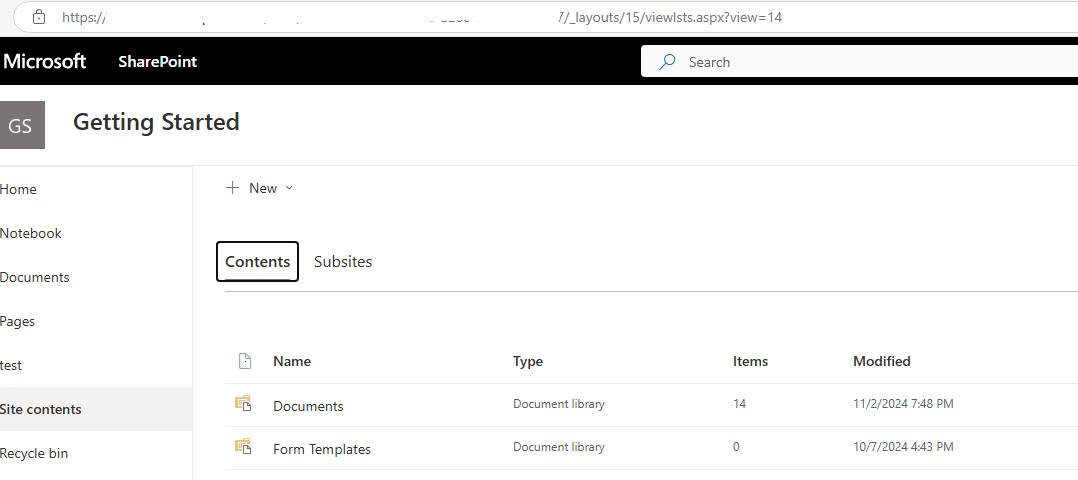Viewport: 1078px width, 480px height.
Task: Click the item count 0
Action: pos(736,446)
